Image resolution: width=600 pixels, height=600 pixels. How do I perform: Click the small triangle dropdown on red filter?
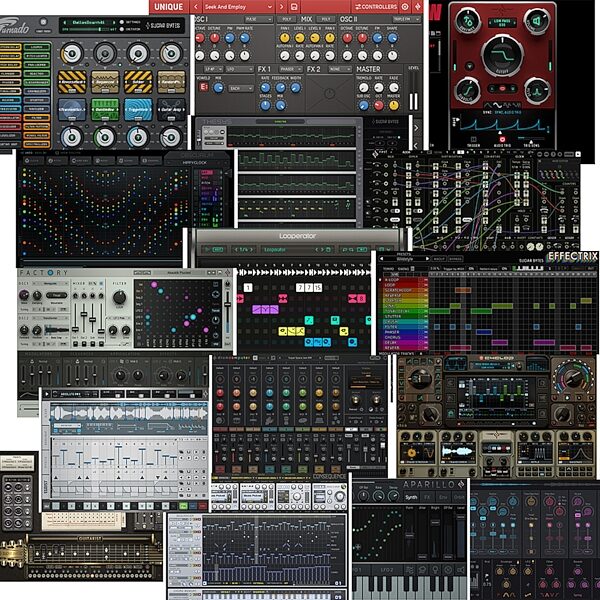[x=470, y=65]
